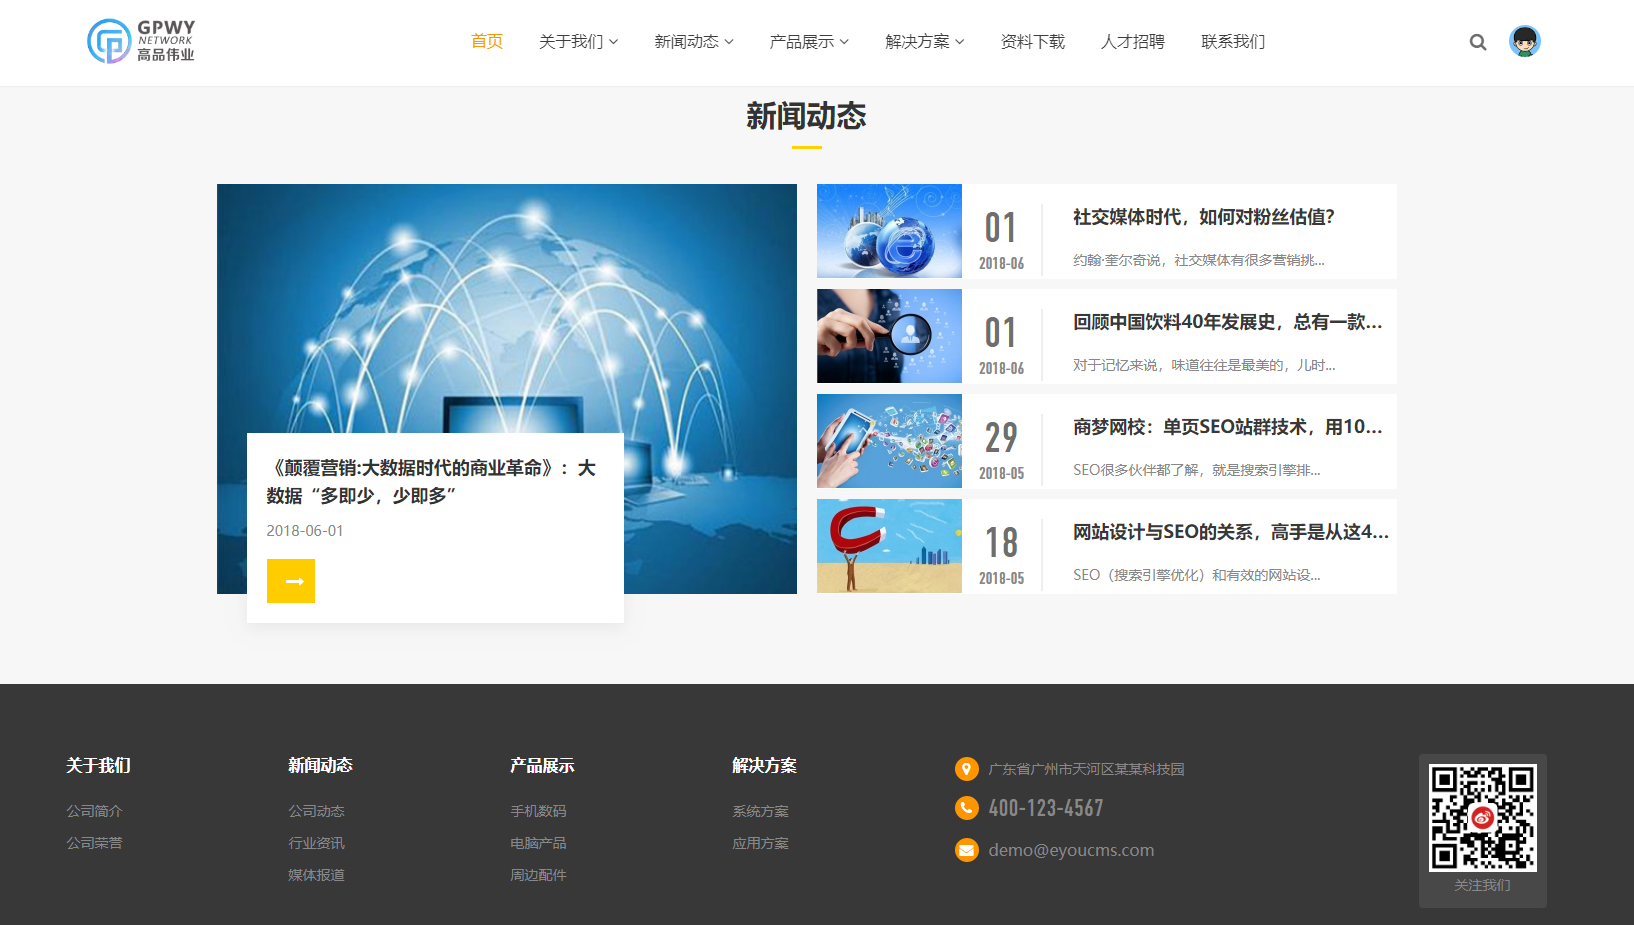Open 资料下载 in the navigation bar
The width and height of the screenshot is (1634, 925).
click(1033, 41)
